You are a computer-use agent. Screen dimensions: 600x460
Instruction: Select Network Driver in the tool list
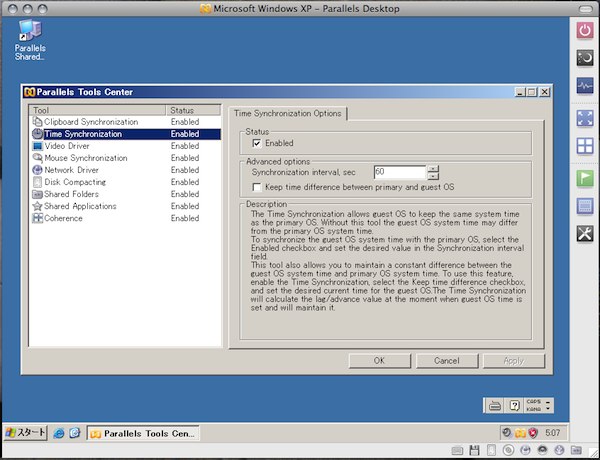click(x=126, y=170)
